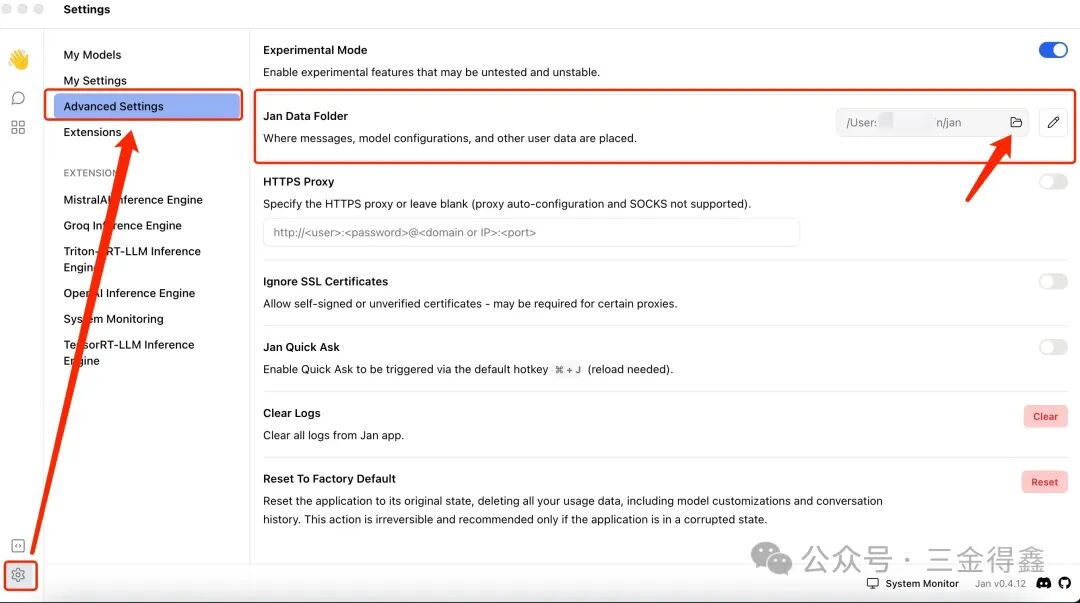Turn on Ignore SSL Certificates
Image resolution: width=1080 pixels, height=603 pixels.
(x=1053, y=282)
